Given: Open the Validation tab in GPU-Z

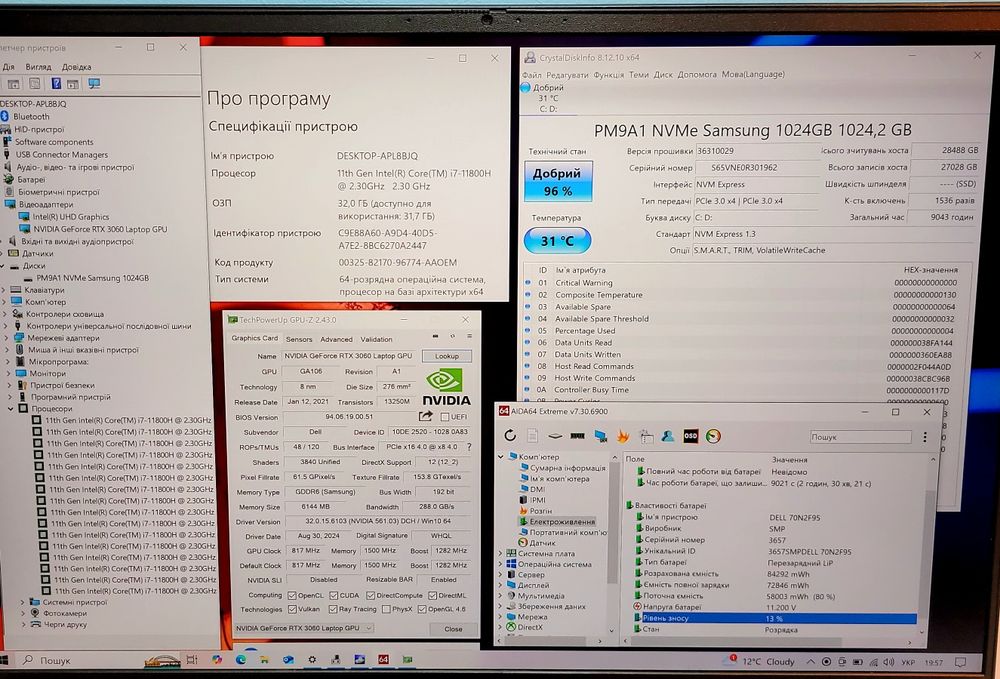Looking at the screenshot, I should [x=376, y=339].
